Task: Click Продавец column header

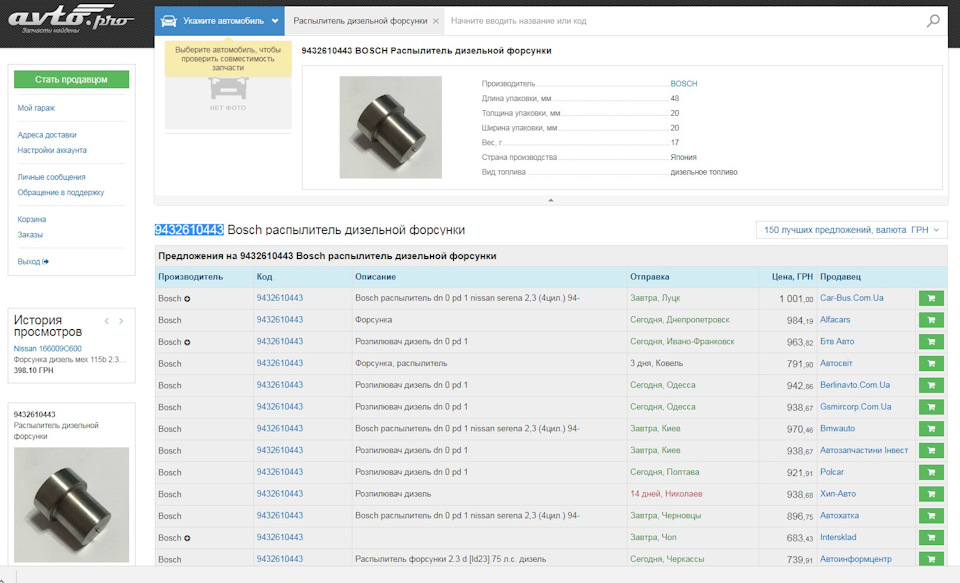Action: [x=841, y=277]
